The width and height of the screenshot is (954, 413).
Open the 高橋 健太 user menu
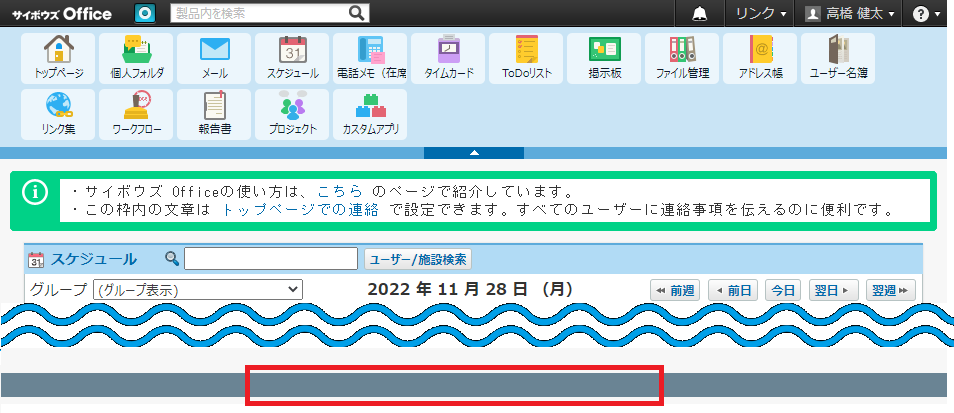click(x=849, y=13)
